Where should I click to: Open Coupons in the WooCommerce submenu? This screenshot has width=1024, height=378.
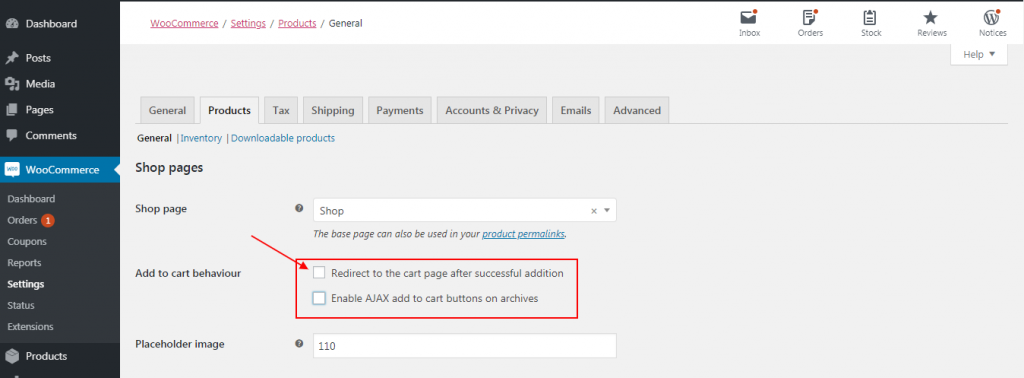point(27,242)
